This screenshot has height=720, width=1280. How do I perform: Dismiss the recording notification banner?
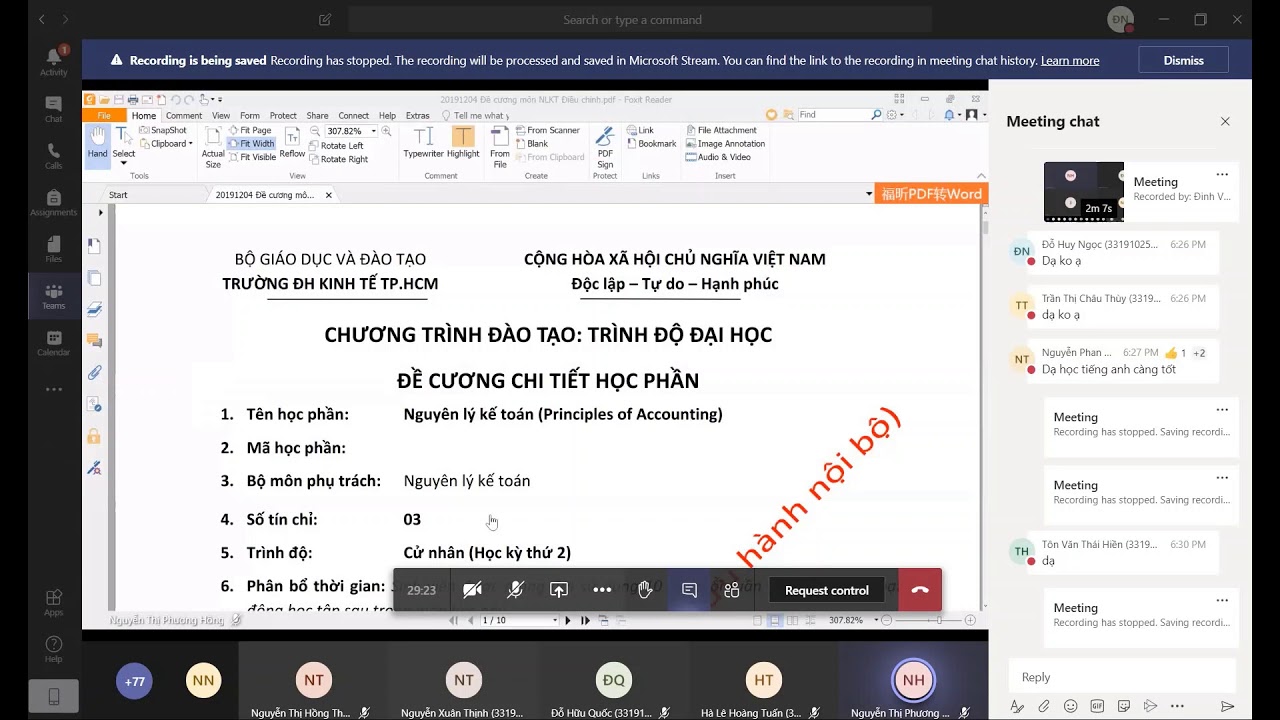1184,61
